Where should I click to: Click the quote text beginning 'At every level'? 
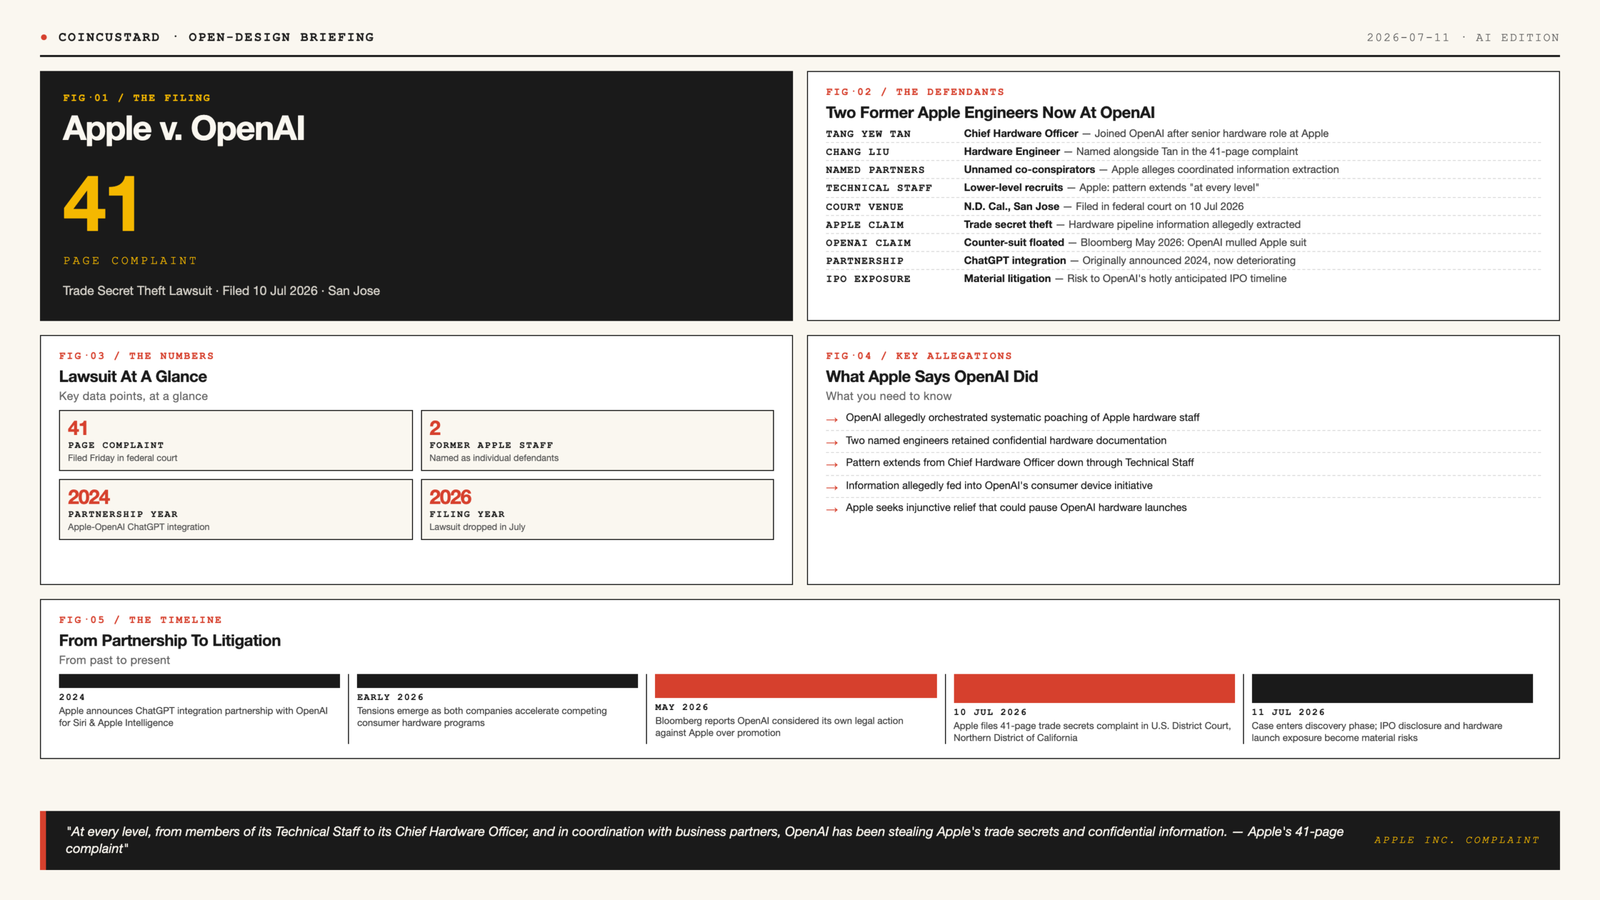click(x=705, y=840)
